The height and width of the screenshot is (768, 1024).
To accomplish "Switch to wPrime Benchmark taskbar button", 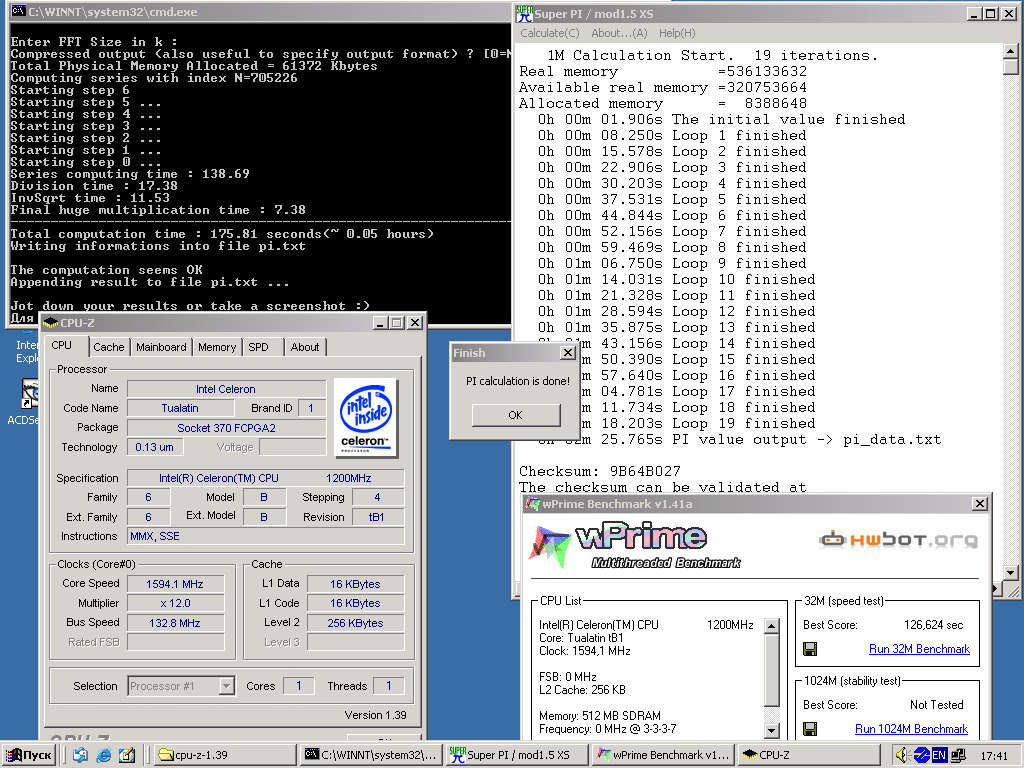I will (x=664, y=755).
